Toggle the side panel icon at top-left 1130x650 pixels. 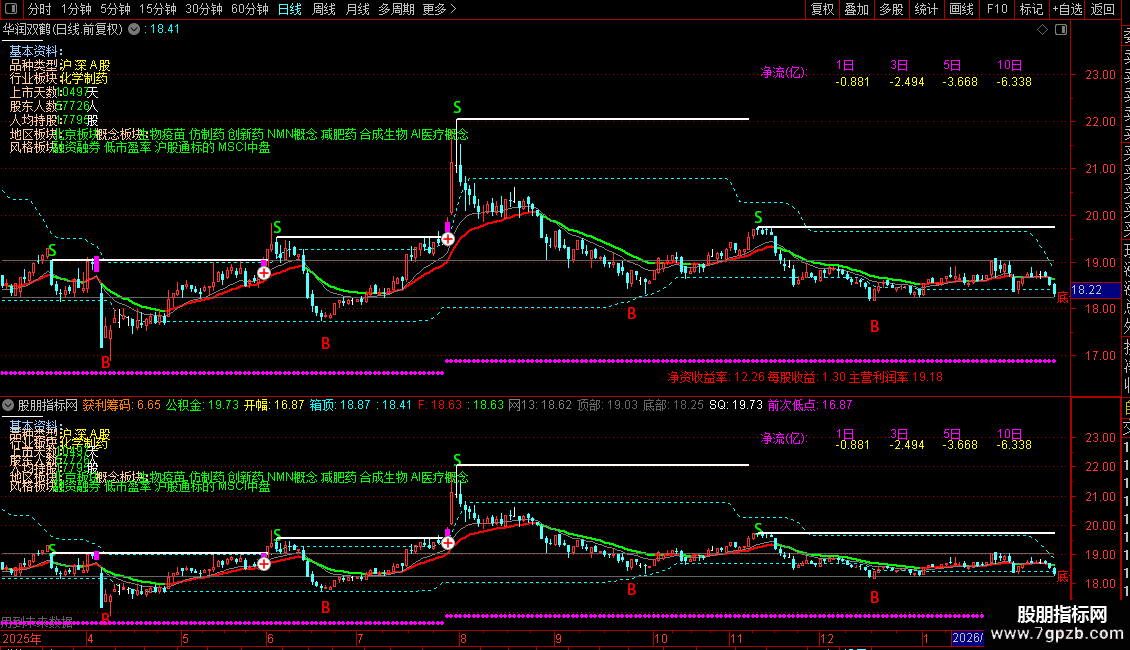[x=11, y=9]
